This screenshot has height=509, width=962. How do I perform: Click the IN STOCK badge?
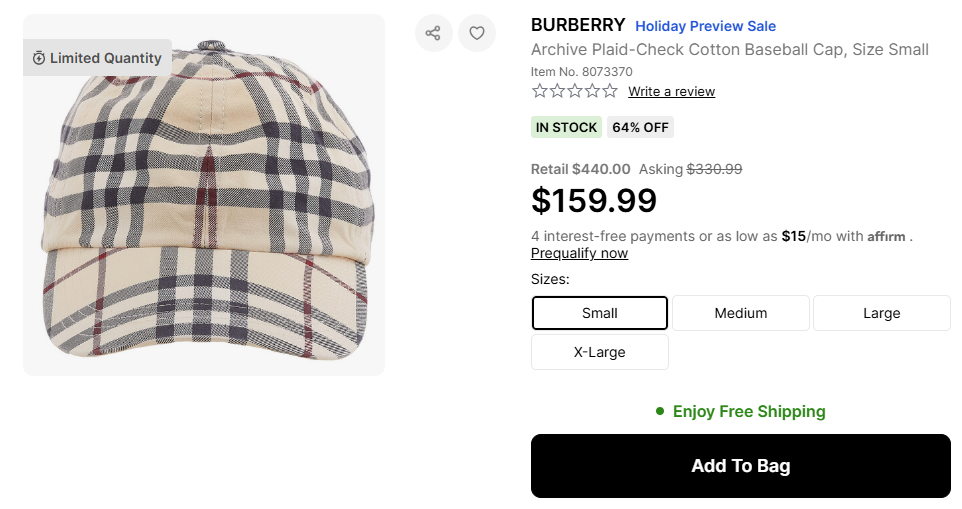(566, 127)
